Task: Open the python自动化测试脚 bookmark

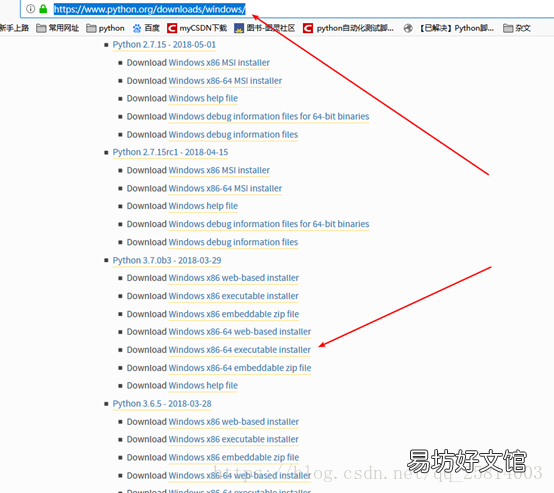Action: coord(348,28)
